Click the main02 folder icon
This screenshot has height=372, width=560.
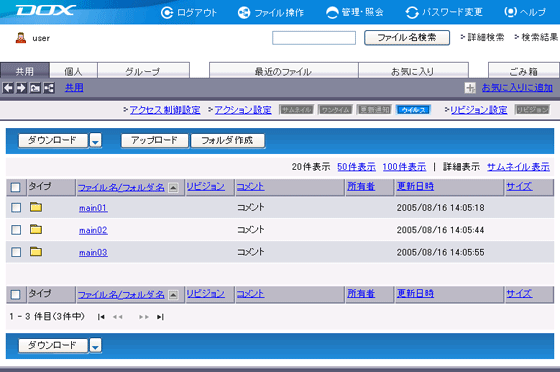36,229
